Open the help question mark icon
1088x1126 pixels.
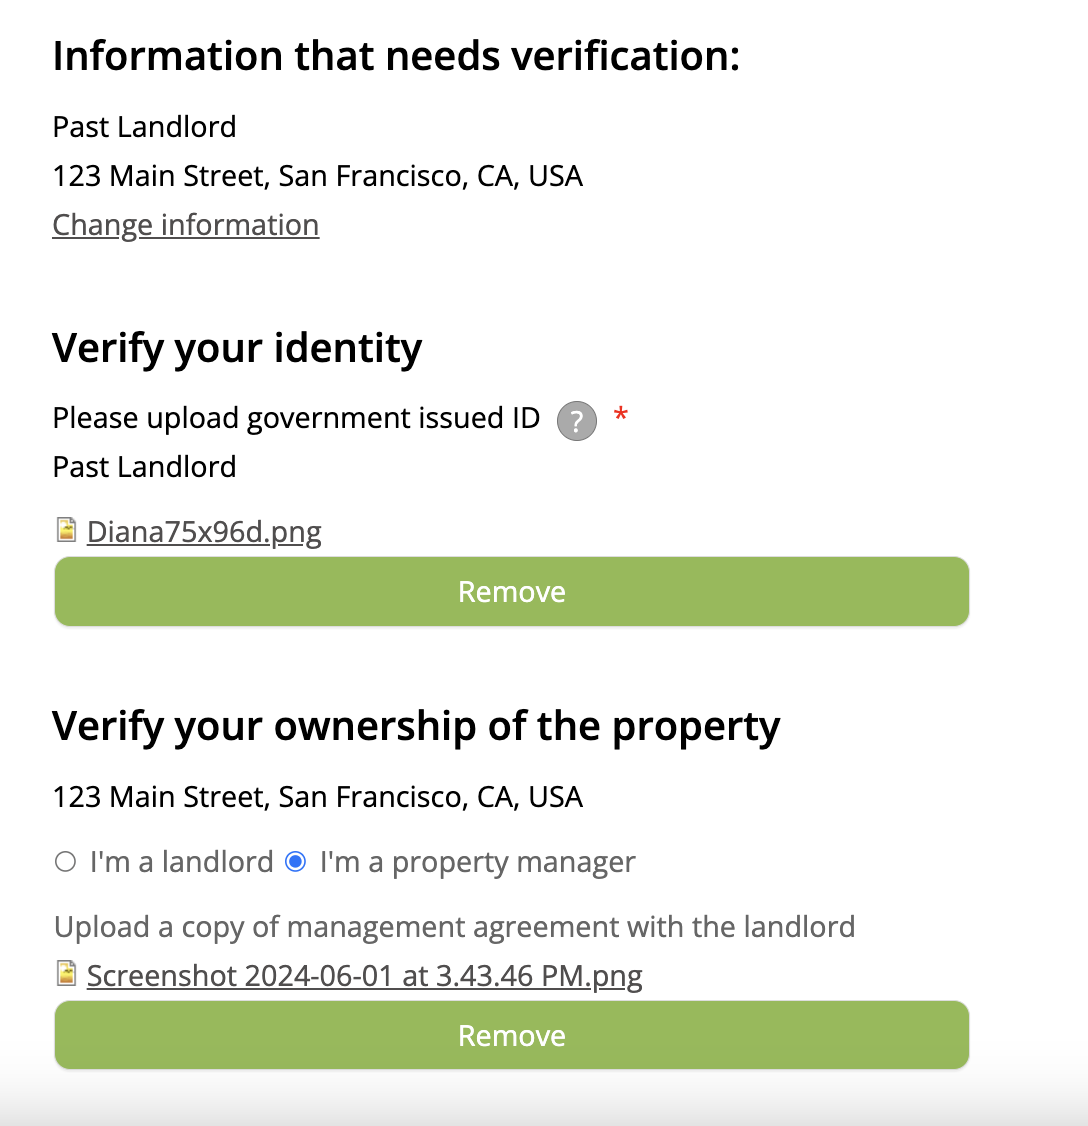(x=576, y=421)
